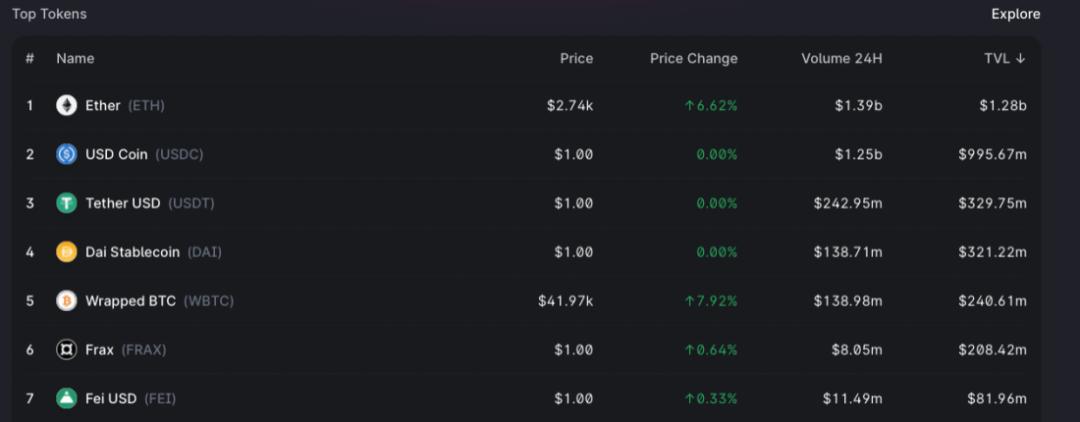Image resolution: width=1080 pixels, height=422 pixels.
Task: Click Ether's 6.62% price change value
Action: click(711, 105)
